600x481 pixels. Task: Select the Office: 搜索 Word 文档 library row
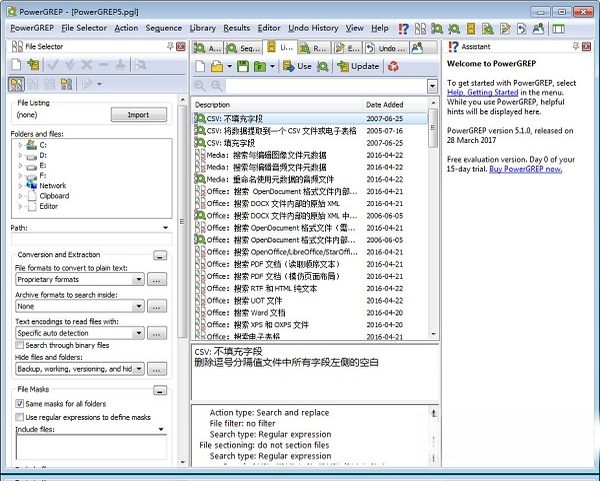coord(309,313)
